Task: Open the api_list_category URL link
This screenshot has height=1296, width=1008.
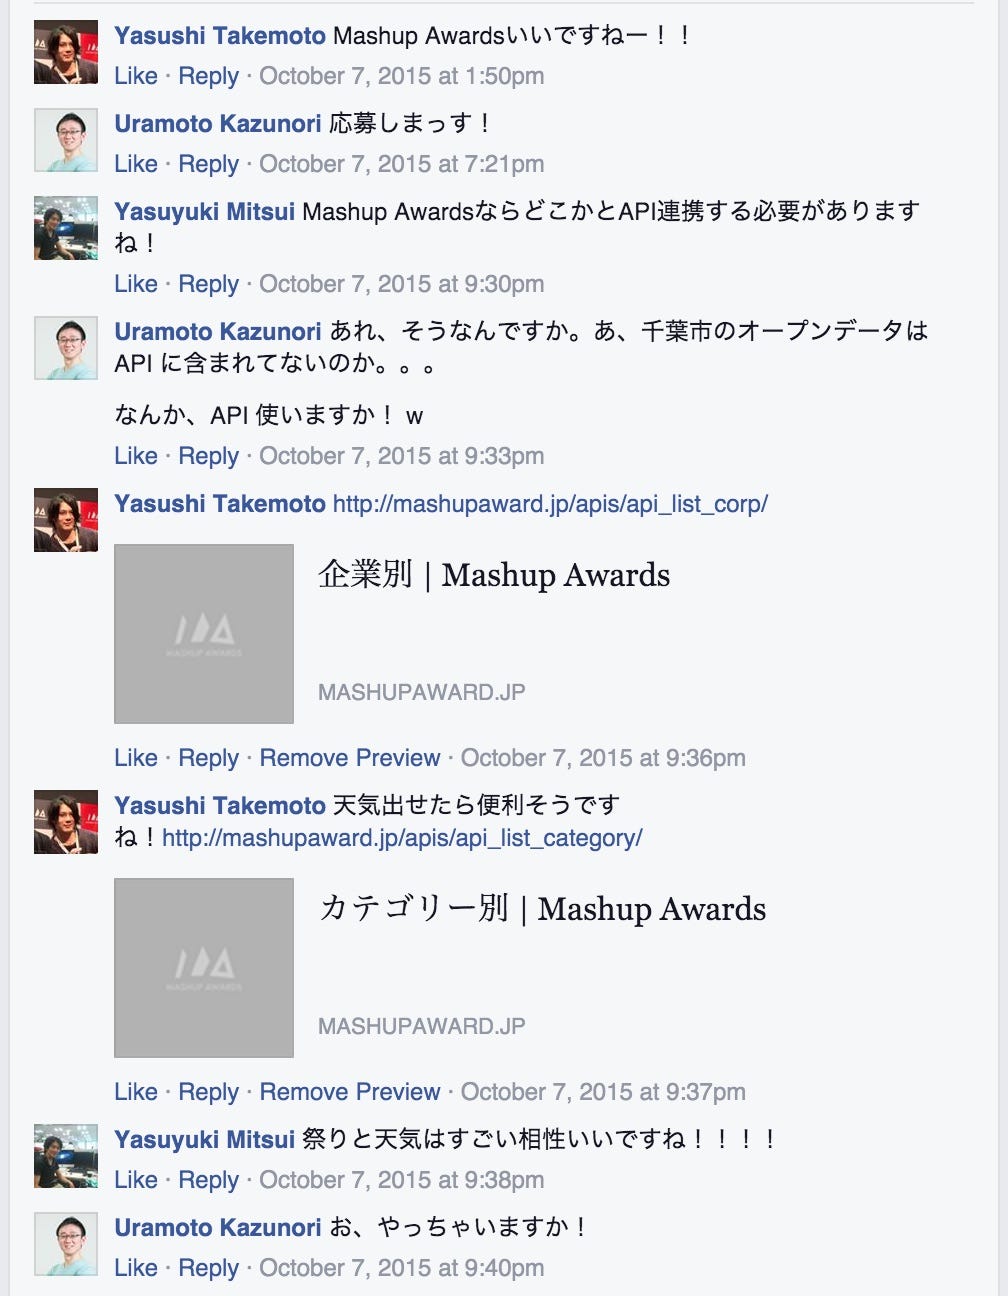Action: [x=402, y=838]
